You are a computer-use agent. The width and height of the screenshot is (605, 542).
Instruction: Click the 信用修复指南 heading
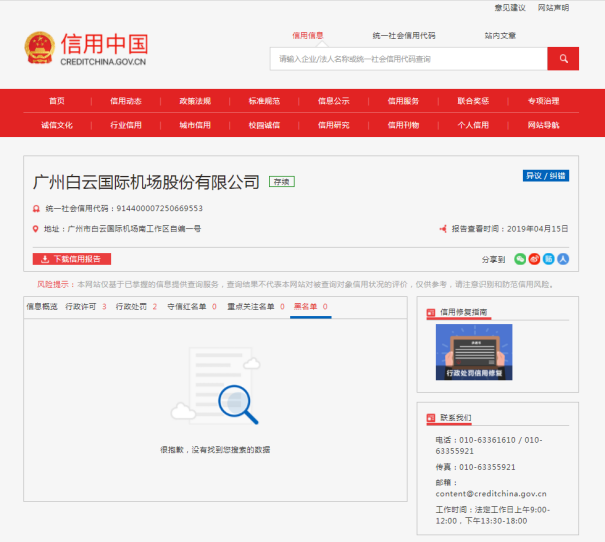pos(463,312)
